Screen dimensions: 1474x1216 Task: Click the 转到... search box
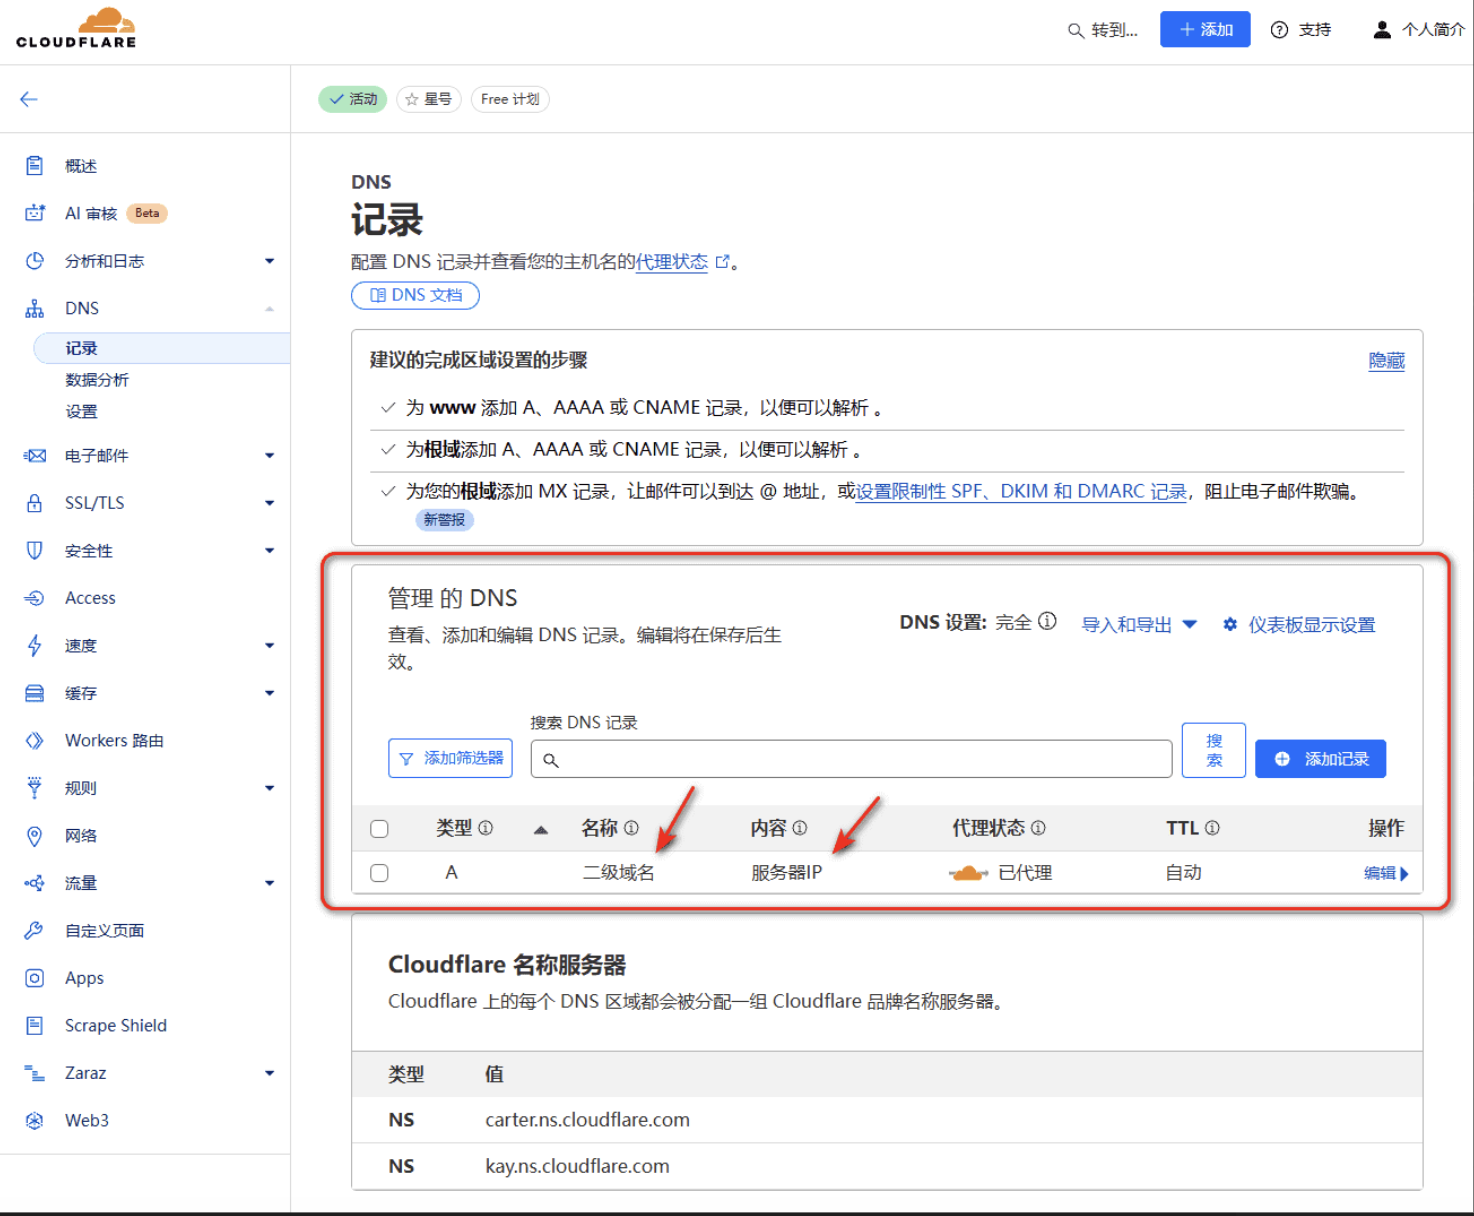(x=1103, y=30)
